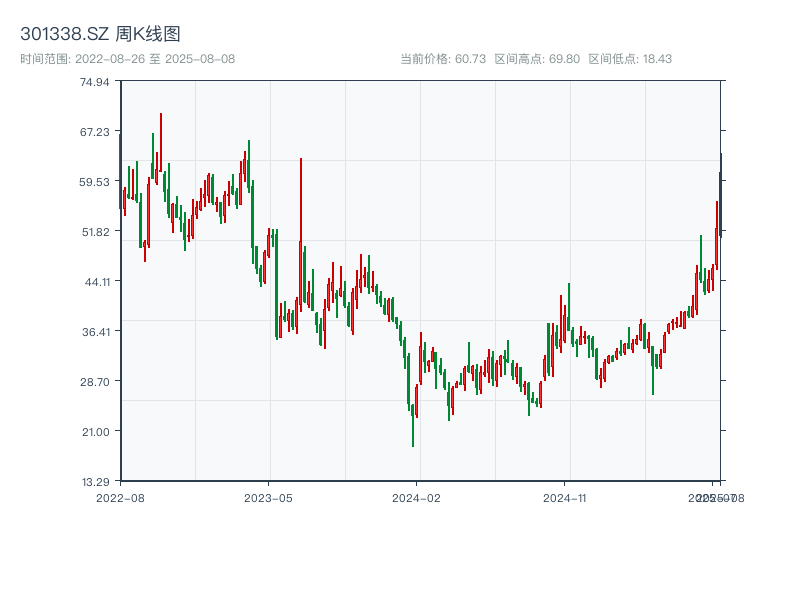
Task: Click the 区间低点 18.43 label
Action: pyautogui.click(x=630, y=59)
